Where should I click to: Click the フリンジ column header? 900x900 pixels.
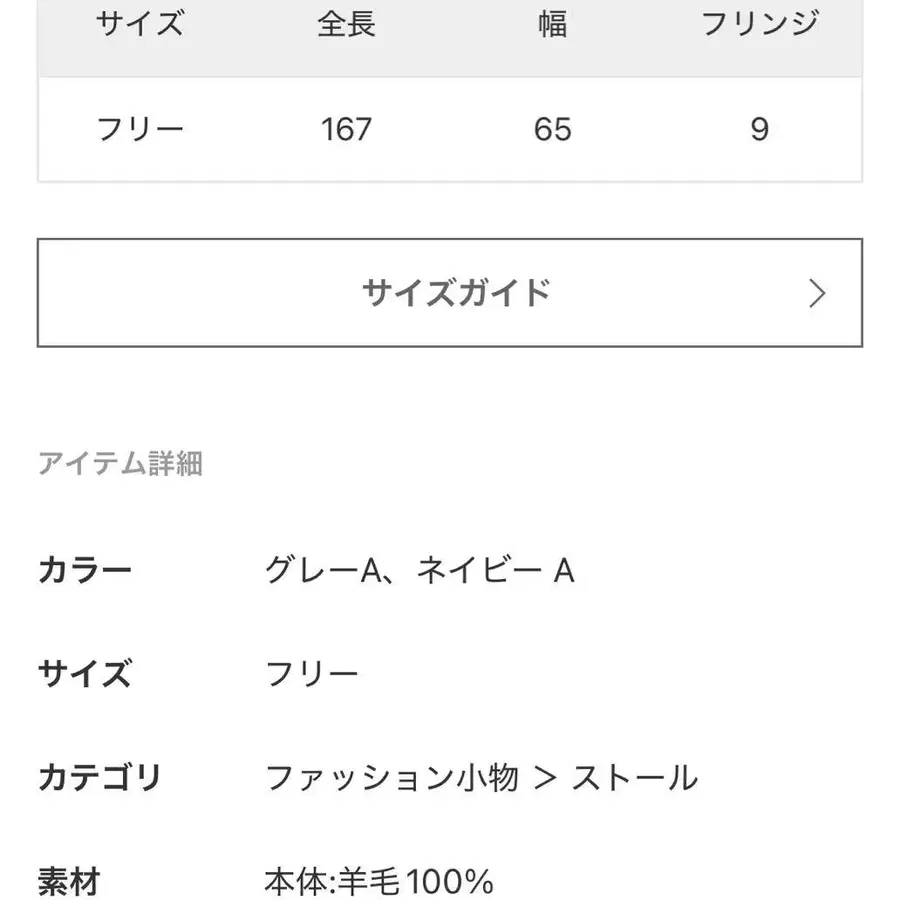click(x=759, y=25)
